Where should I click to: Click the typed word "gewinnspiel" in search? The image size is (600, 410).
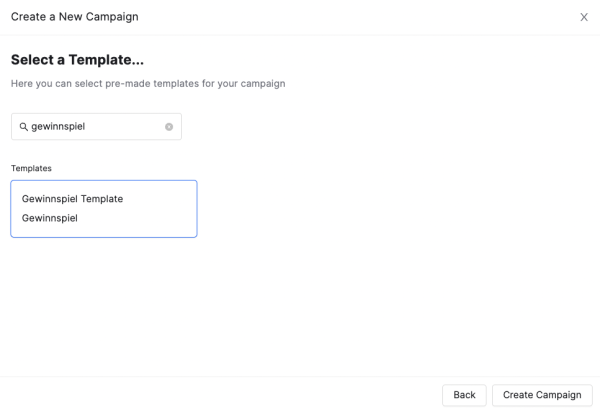58,127
